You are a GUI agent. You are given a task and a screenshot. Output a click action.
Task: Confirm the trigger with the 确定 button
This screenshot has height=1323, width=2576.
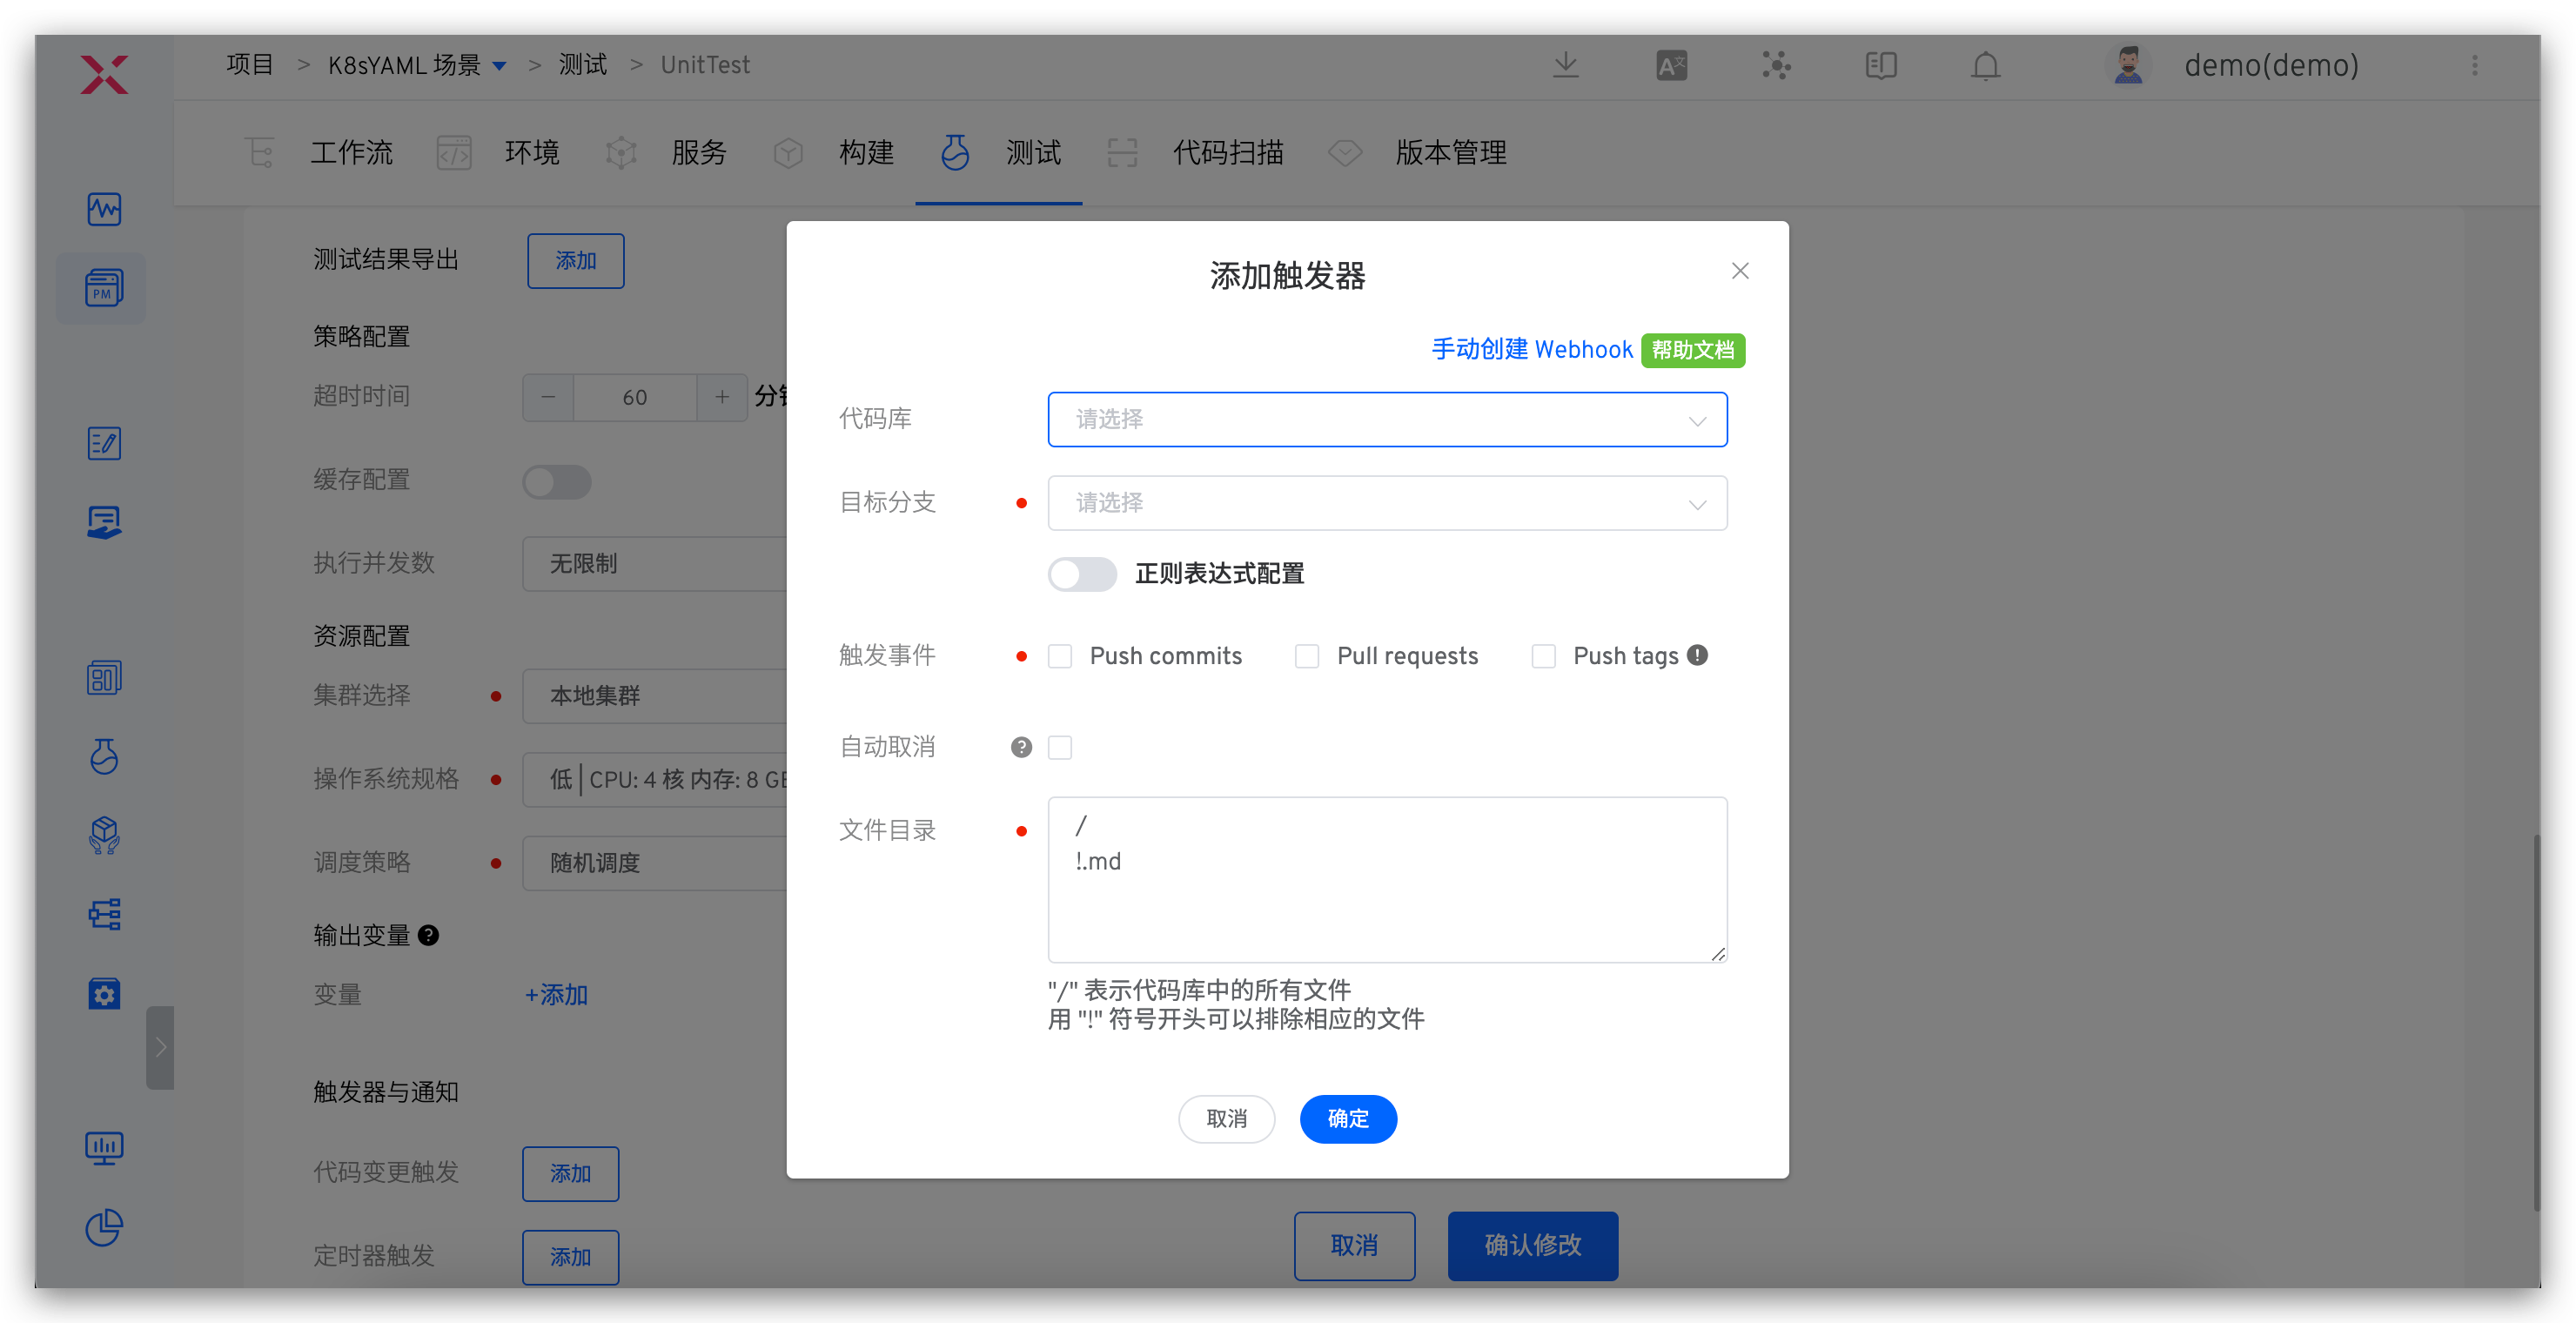pyautogui.click(x=1348, y=1119)
